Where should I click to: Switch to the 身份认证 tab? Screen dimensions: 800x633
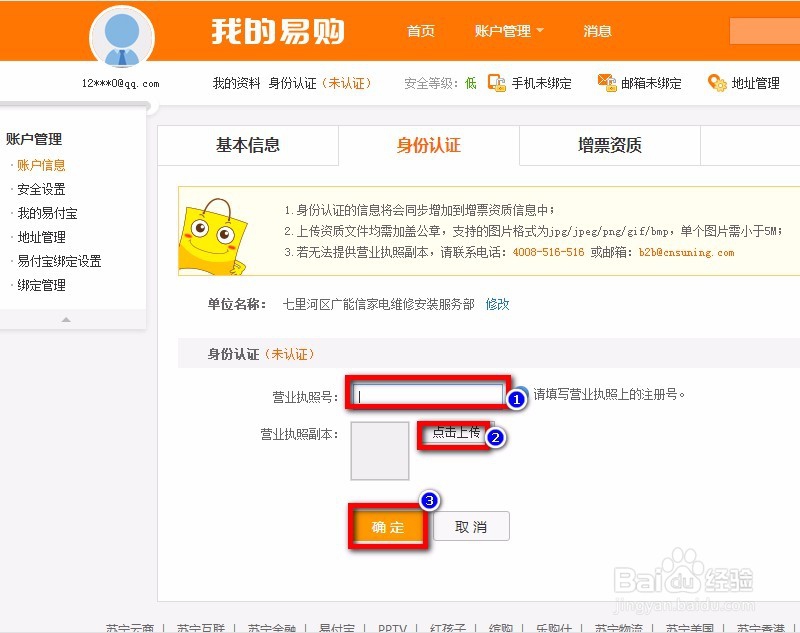coord(429,145)
